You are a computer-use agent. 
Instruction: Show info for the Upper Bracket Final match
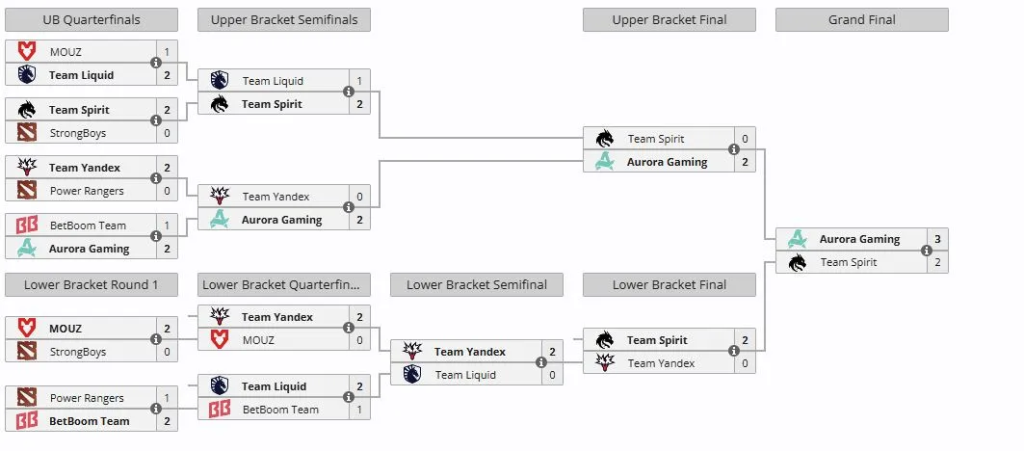pyautogui.click(x=734, y=150)
